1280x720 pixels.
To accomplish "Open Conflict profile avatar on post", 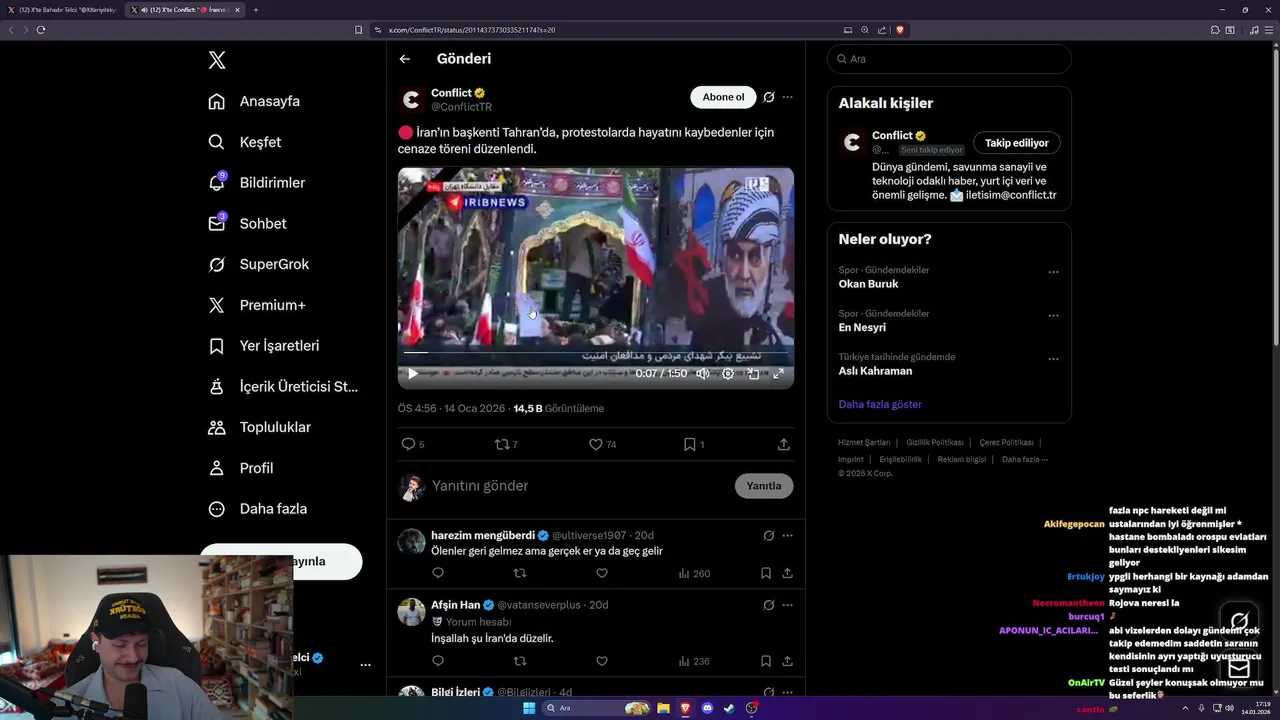I will point(412,100).
